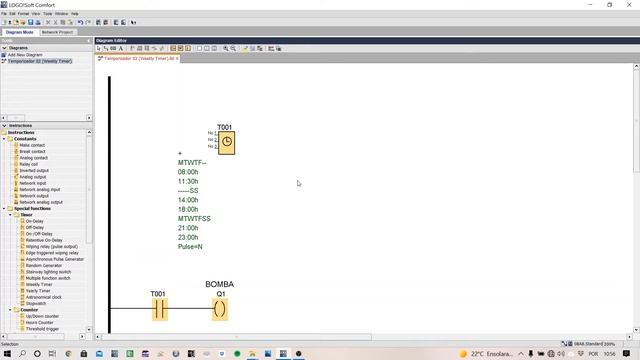Viewport: 640px width, 360px height.
Task: Open Task View on taskbar
Action: 52,353
